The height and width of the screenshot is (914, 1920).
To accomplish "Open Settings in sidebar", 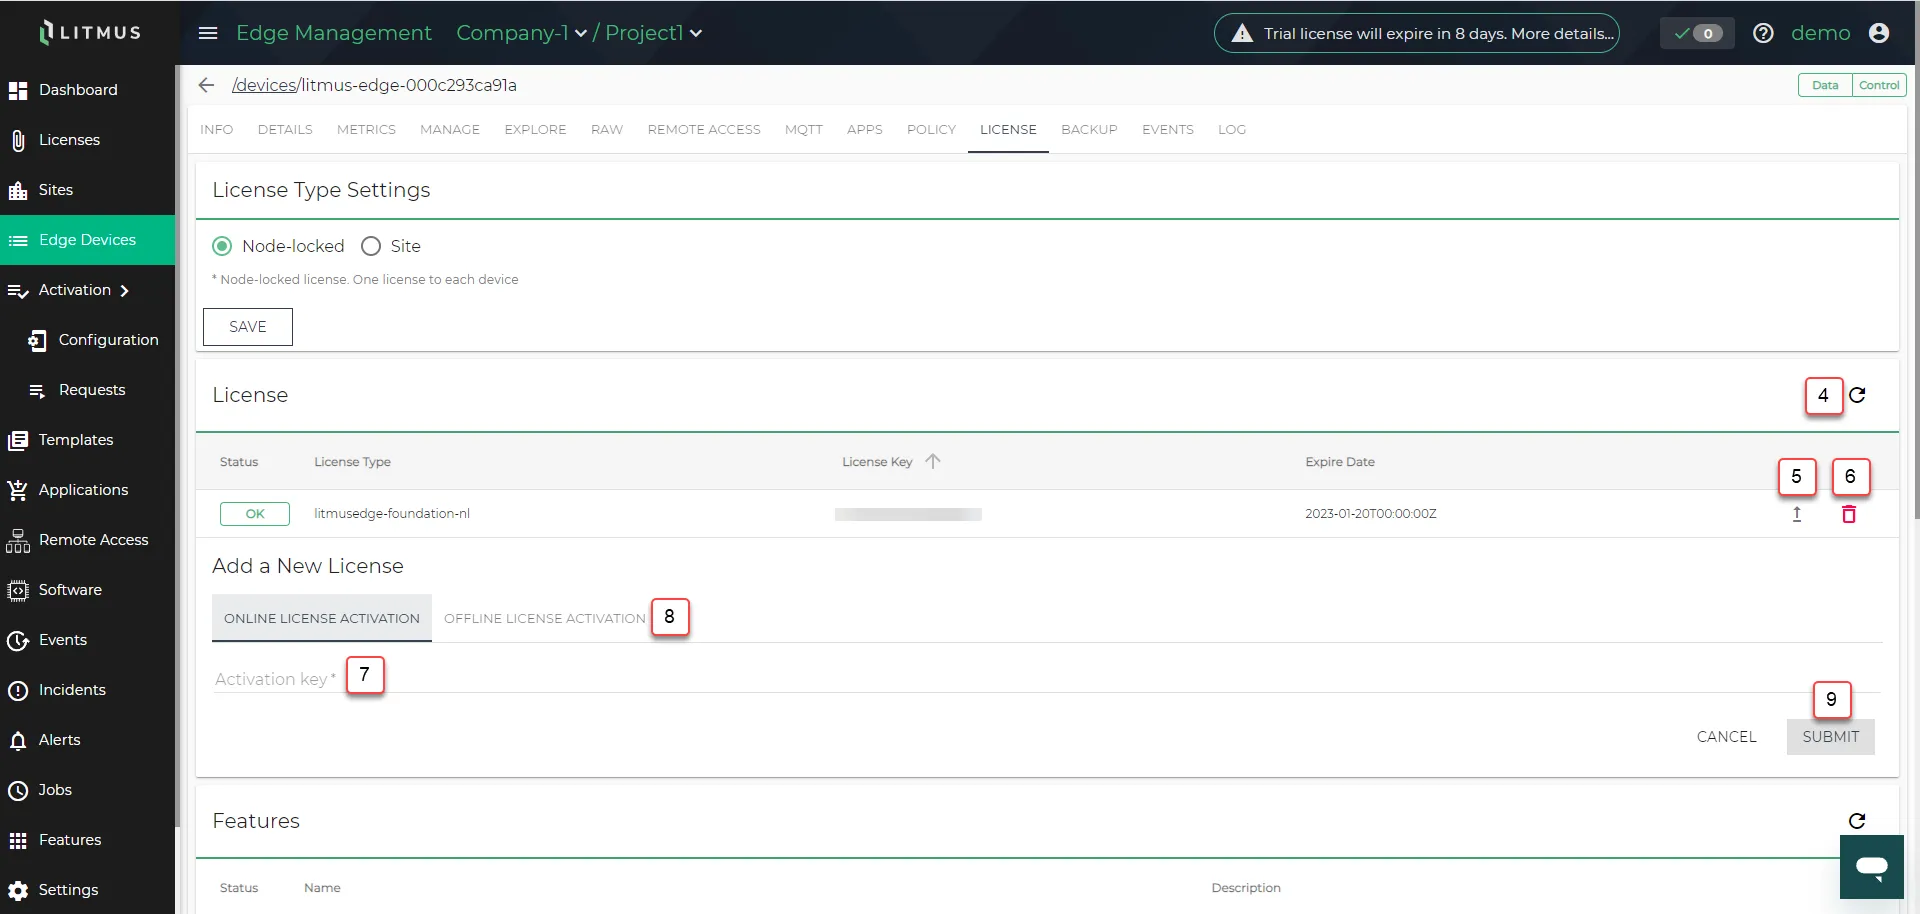I will click(x=87, y=890).
